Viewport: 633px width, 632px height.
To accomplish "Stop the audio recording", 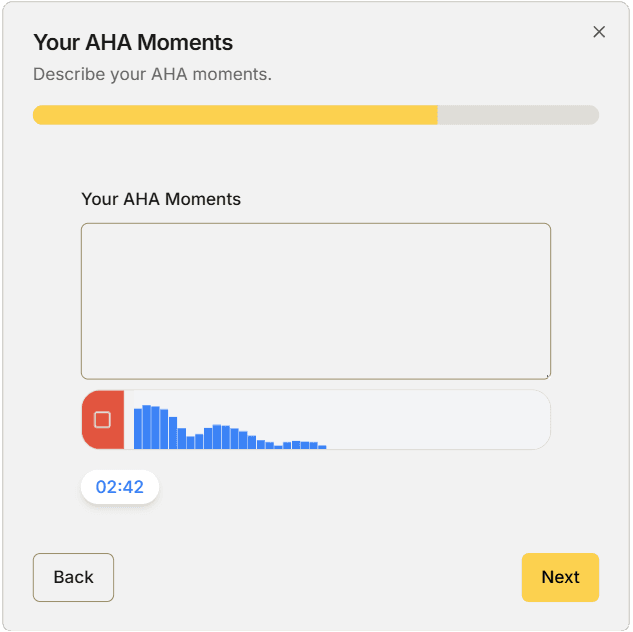I will click(x=102, y=420).
